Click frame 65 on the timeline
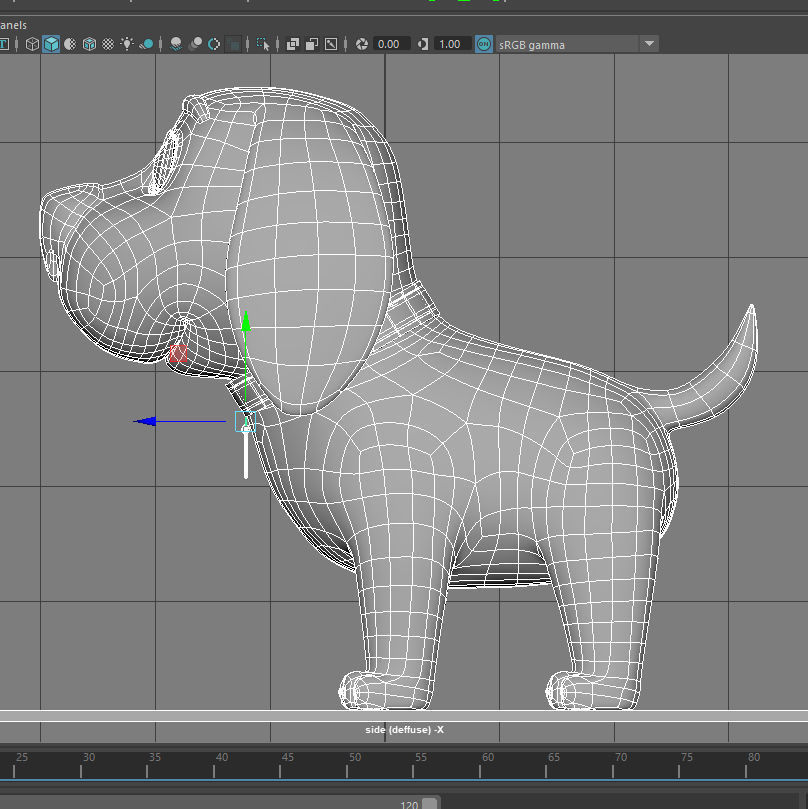The width and height of the screenshot is (808, 809). [x=554, y=757]
